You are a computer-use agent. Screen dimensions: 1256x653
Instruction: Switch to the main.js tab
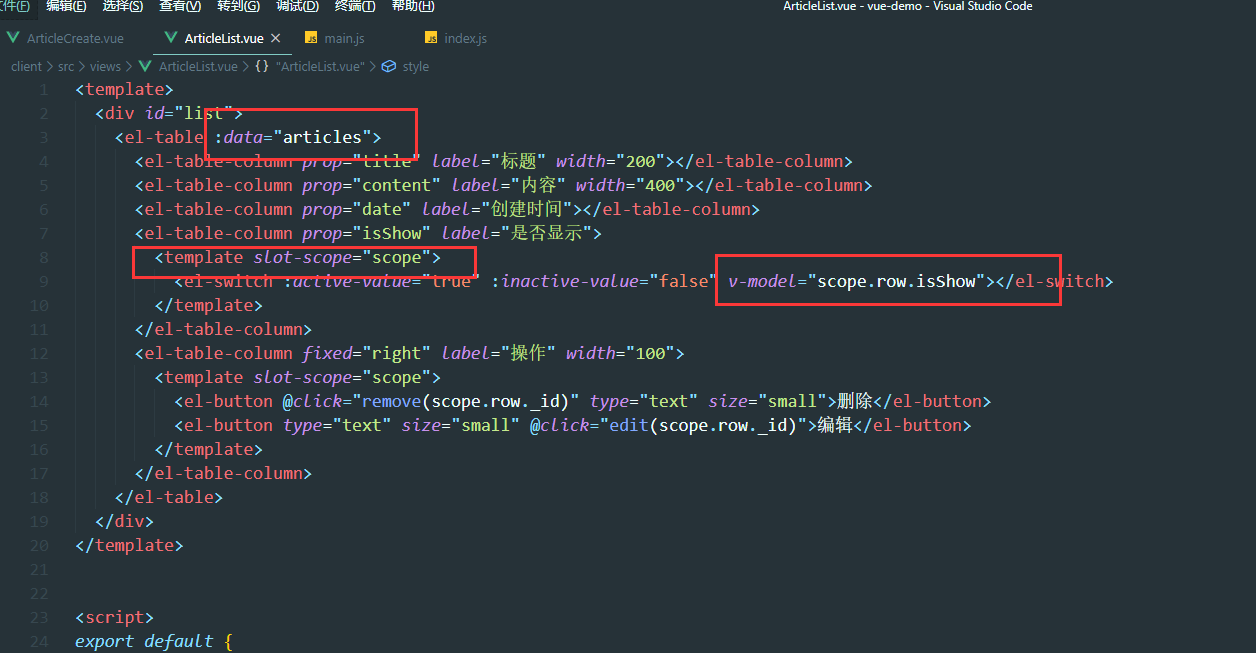[x=344, y=38]
